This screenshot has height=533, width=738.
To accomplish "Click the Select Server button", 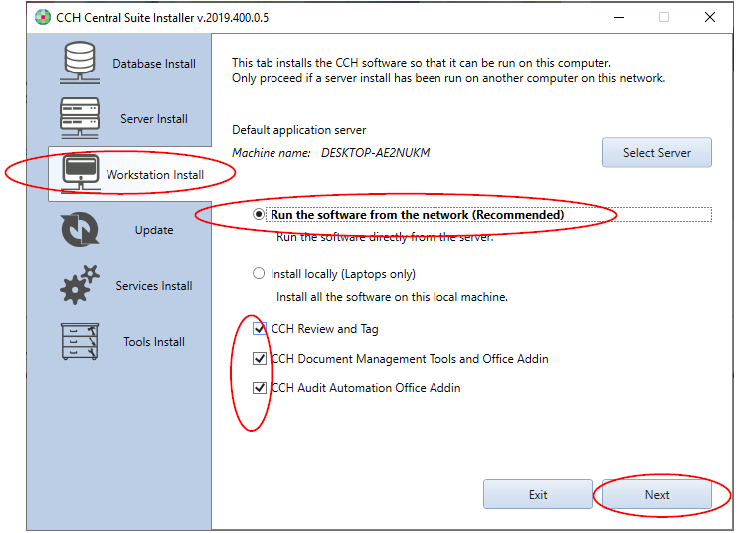I will click(657, 153).
